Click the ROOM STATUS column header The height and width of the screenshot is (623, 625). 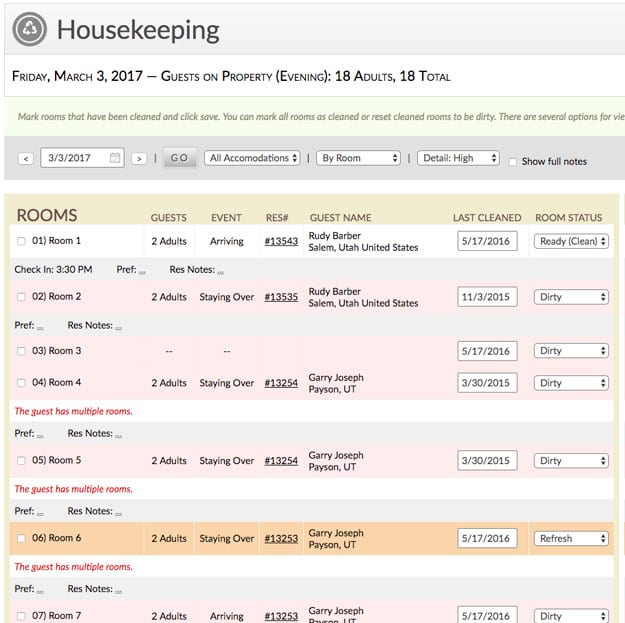[x=568, y=218]
